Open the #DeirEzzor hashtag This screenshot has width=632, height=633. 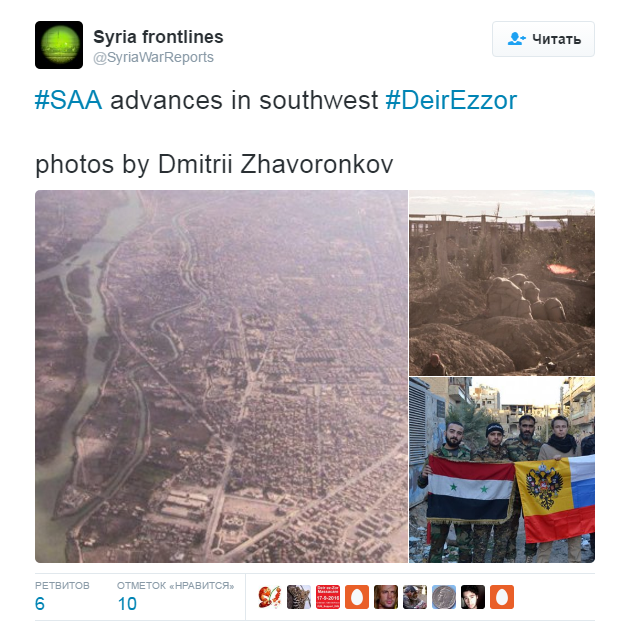click(451, 100)
